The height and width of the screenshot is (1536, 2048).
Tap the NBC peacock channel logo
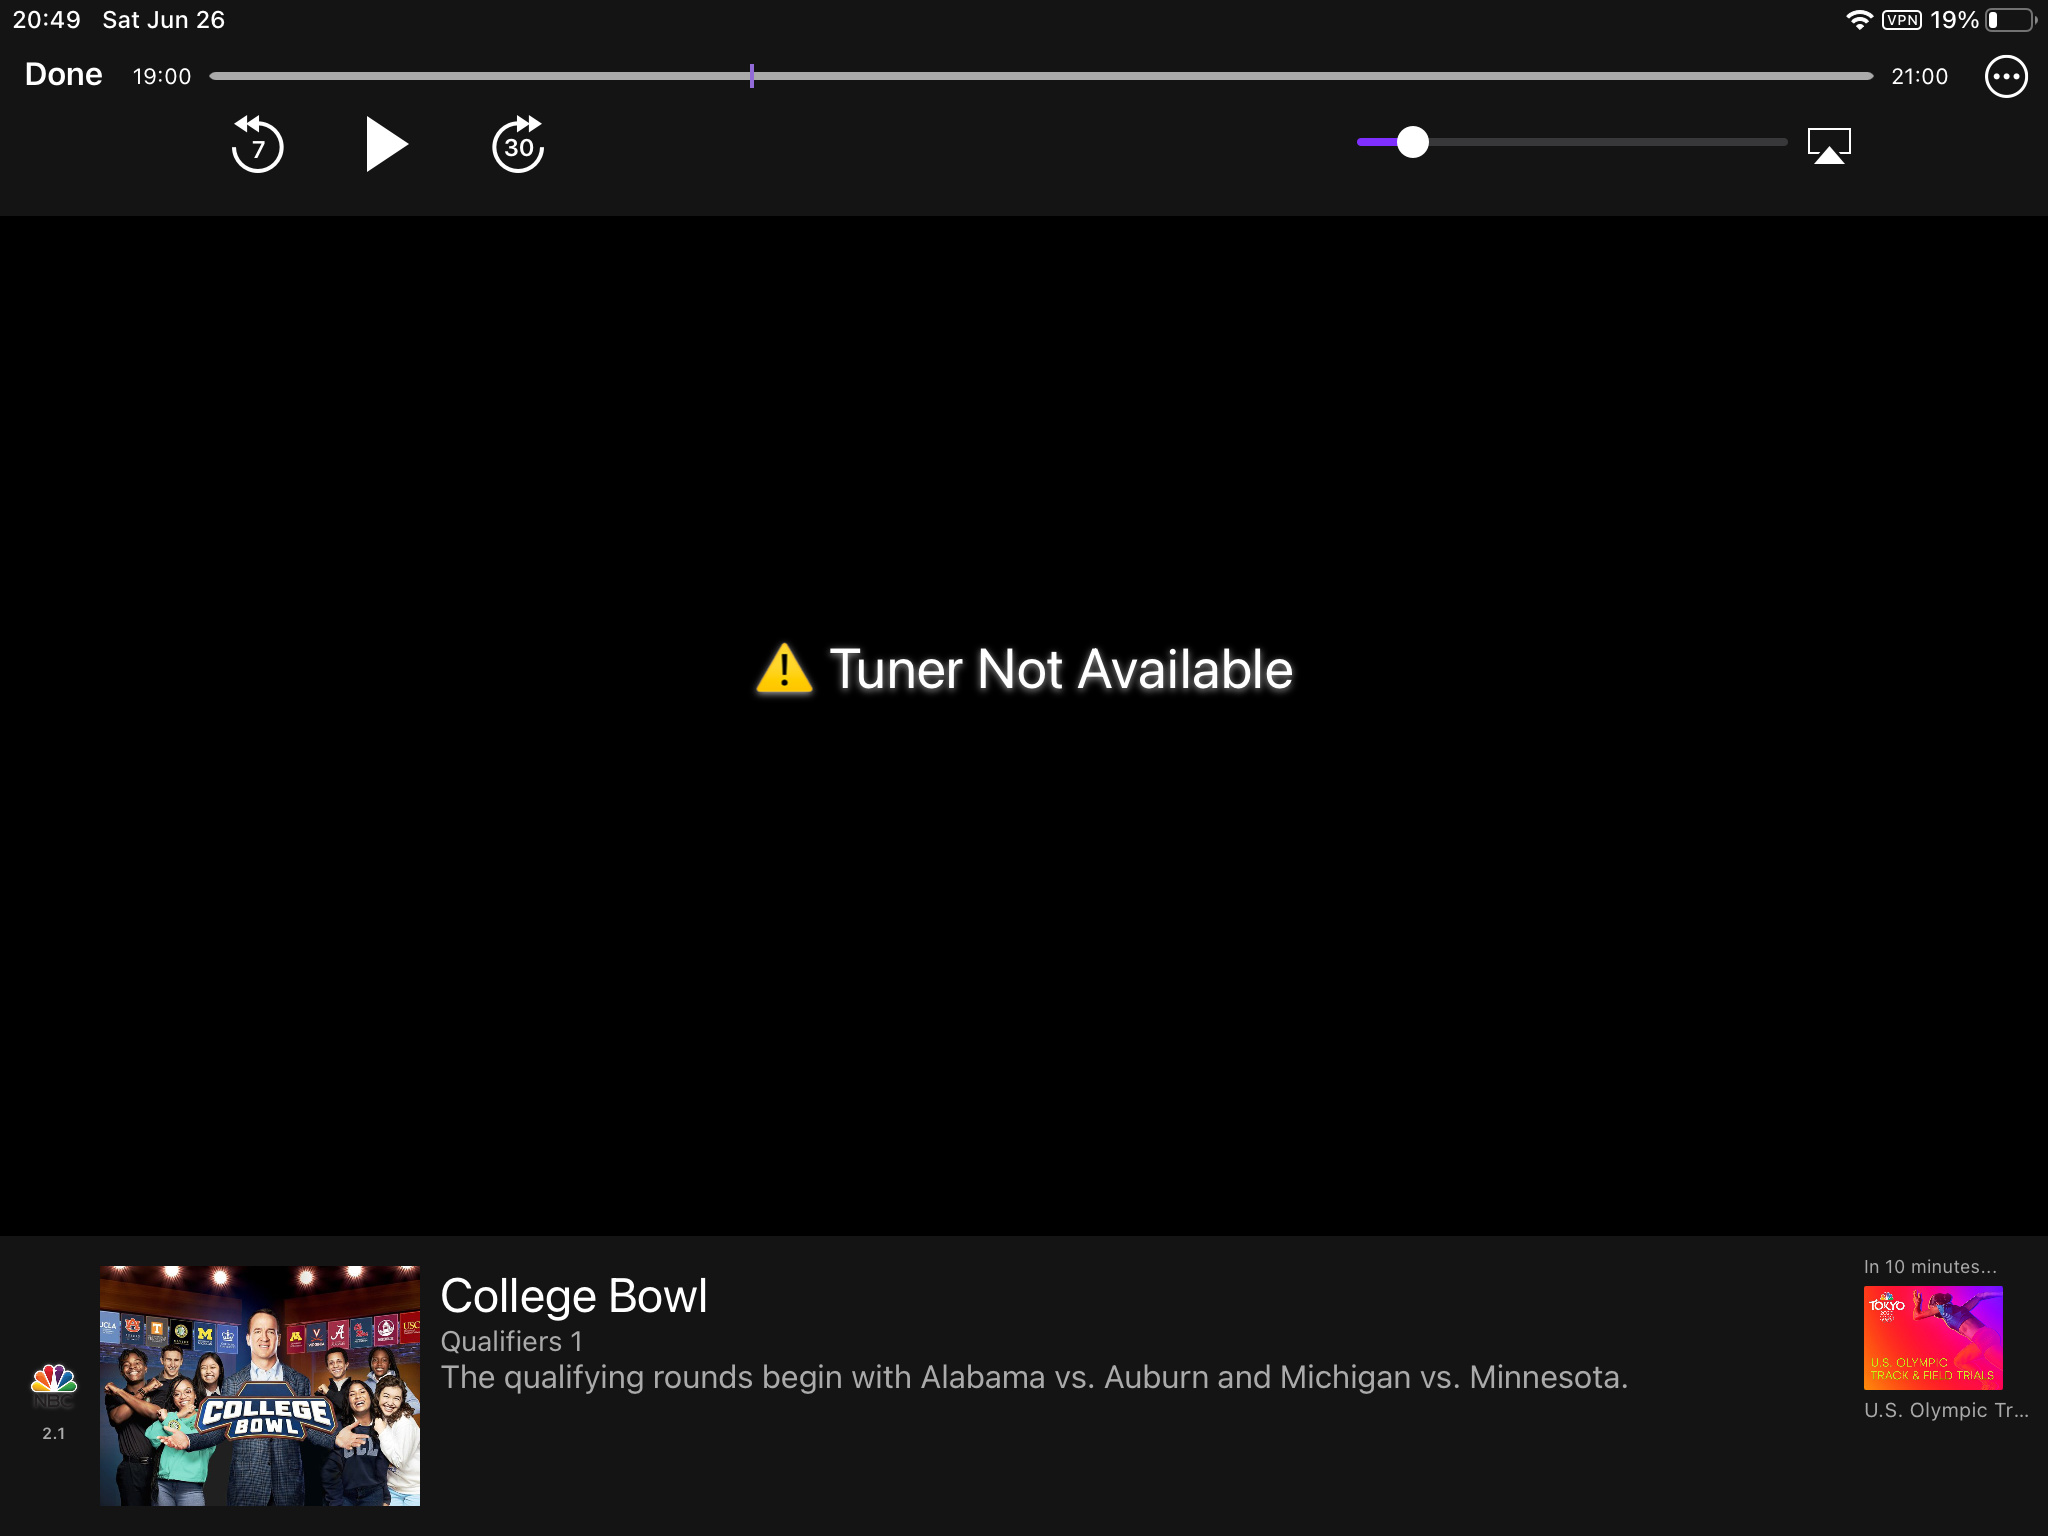54,1383
